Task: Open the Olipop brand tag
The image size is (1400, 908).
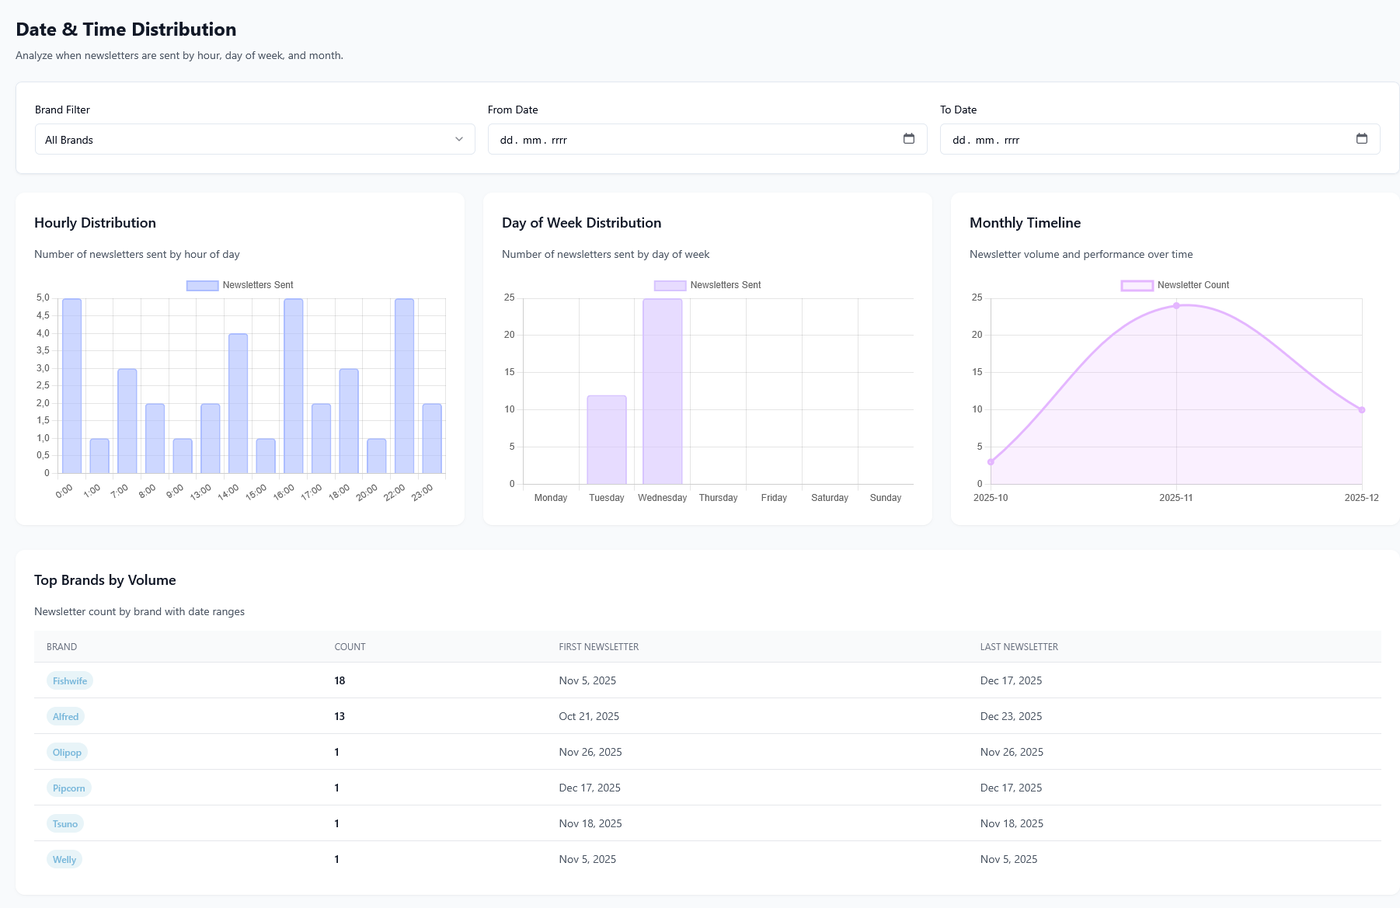Action: 67,752
